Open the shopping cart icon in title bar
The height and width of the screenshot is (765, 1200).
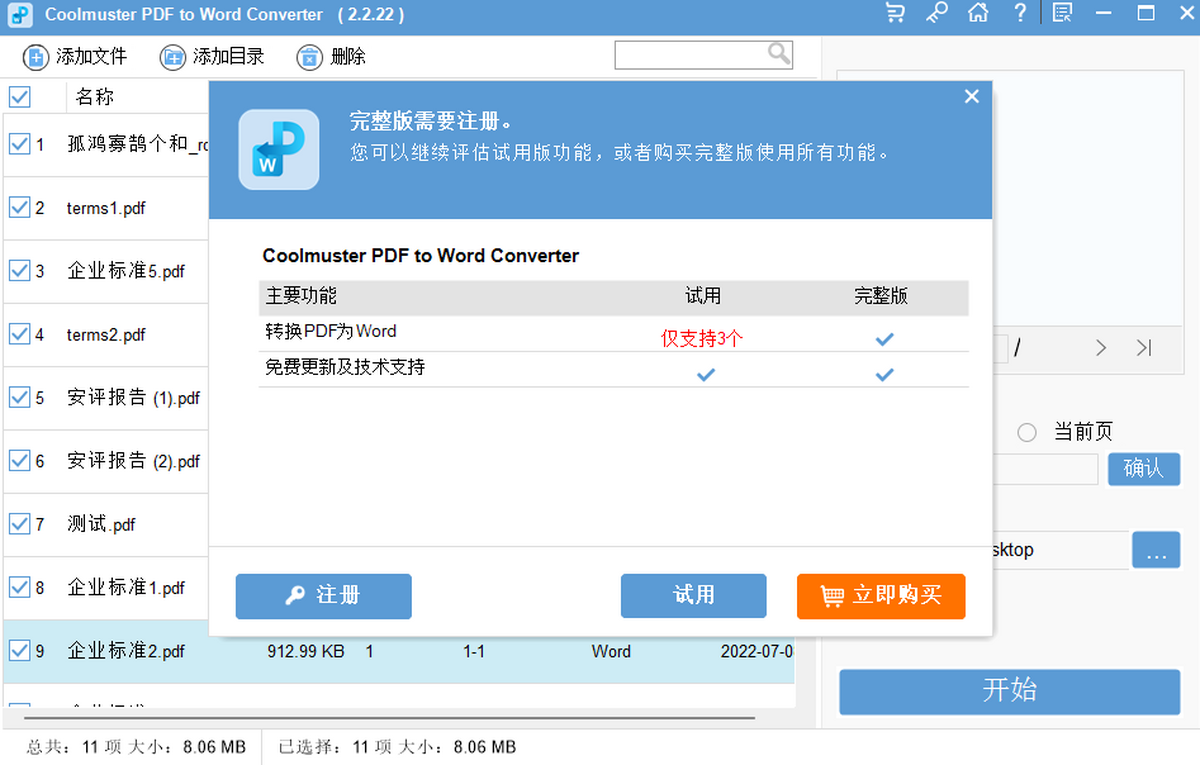point(895,13)
